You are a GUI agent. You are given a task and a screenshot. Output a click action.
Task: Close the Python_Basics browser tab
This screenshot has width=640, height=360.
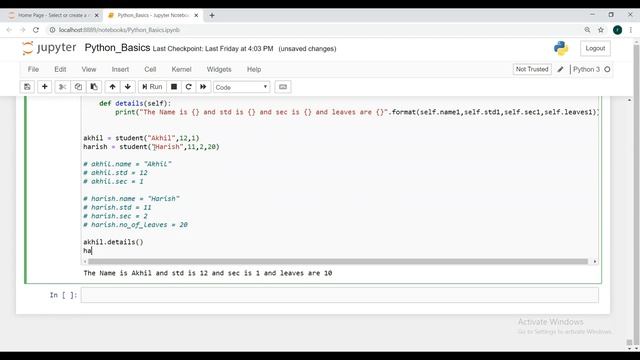pos(196,16)
